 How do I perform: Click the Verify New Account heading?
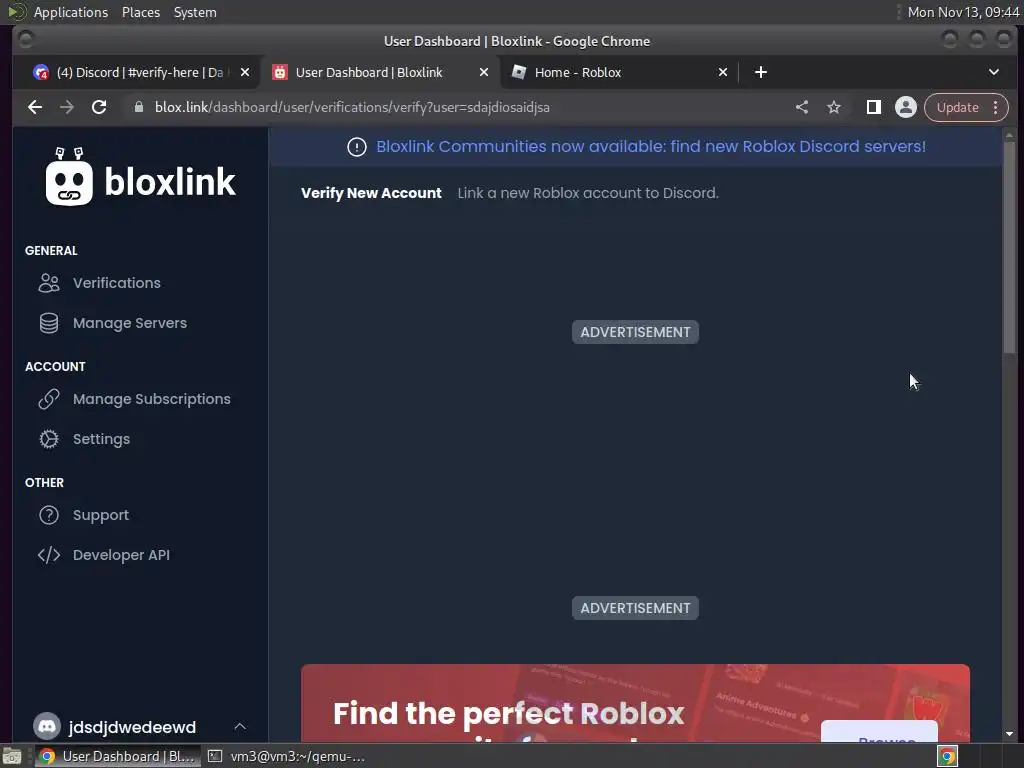pos(371,193)
